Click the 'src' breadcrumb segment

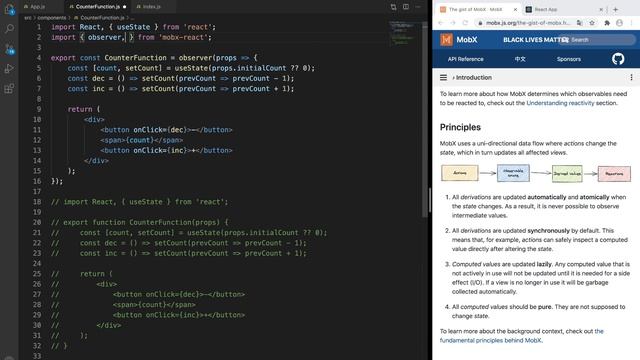[28, 18]
